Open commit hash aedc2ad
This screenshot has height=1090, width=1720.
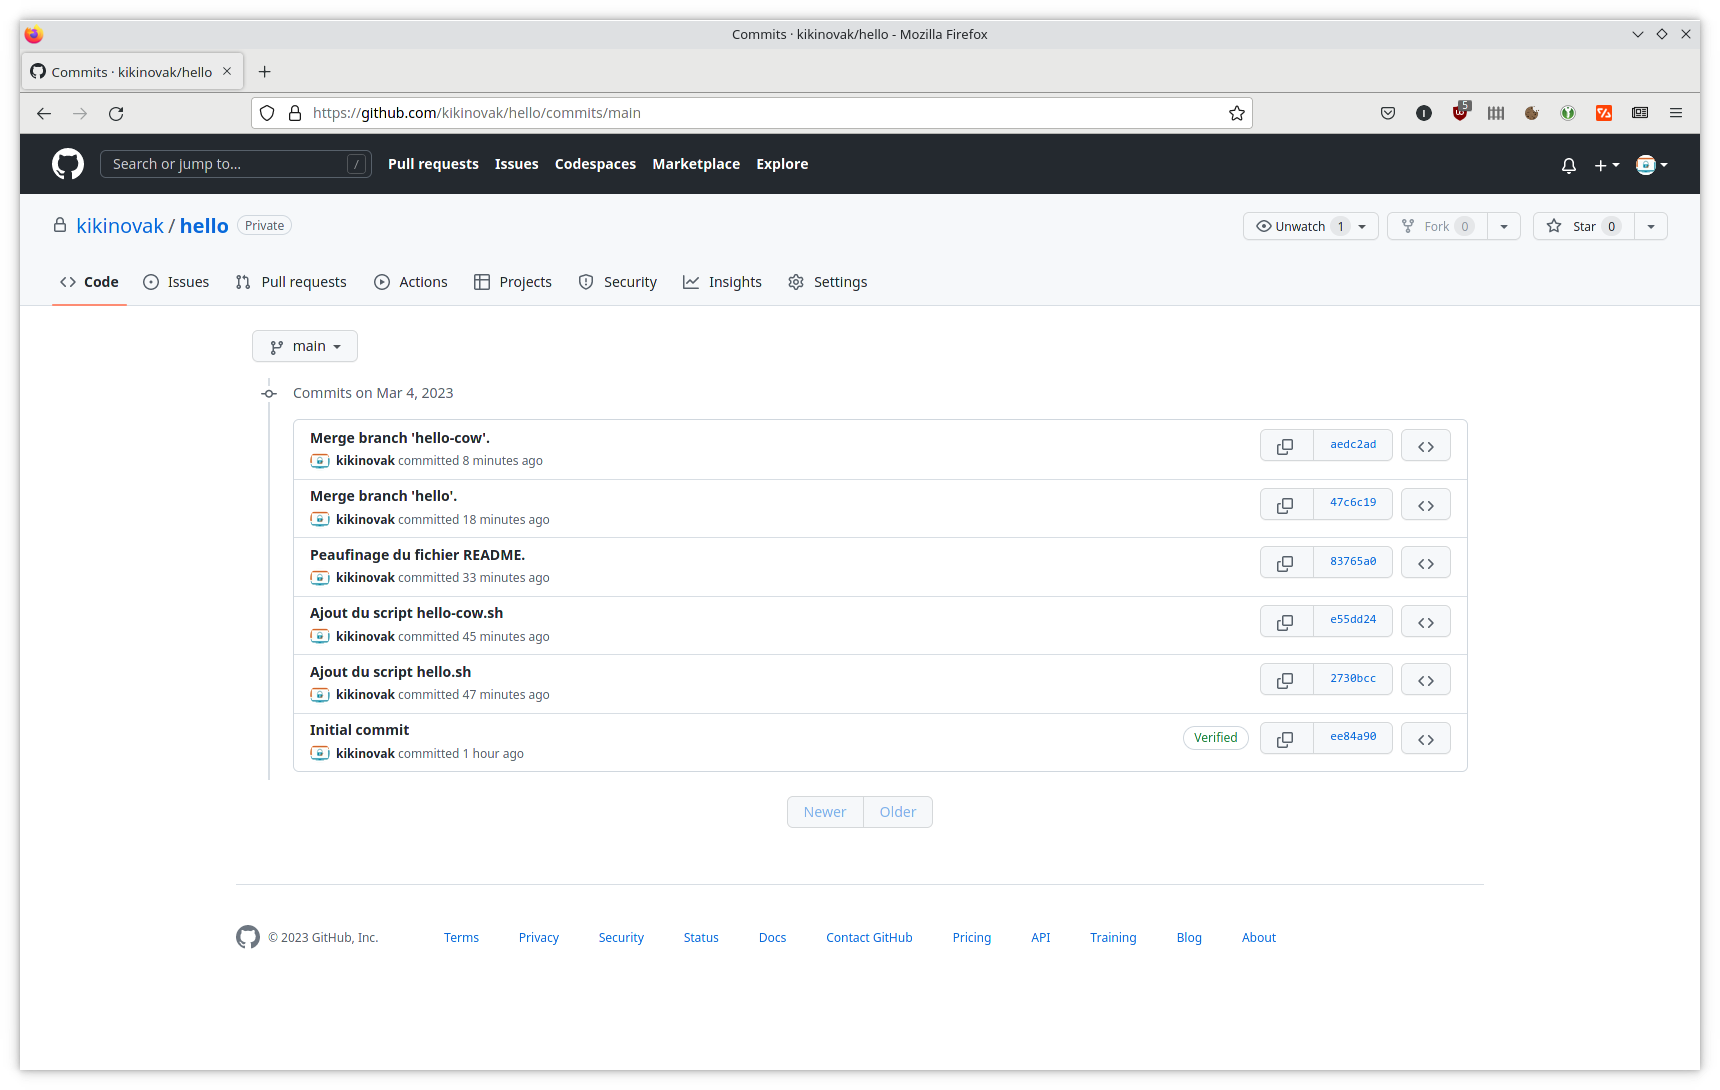(1353, 445)
